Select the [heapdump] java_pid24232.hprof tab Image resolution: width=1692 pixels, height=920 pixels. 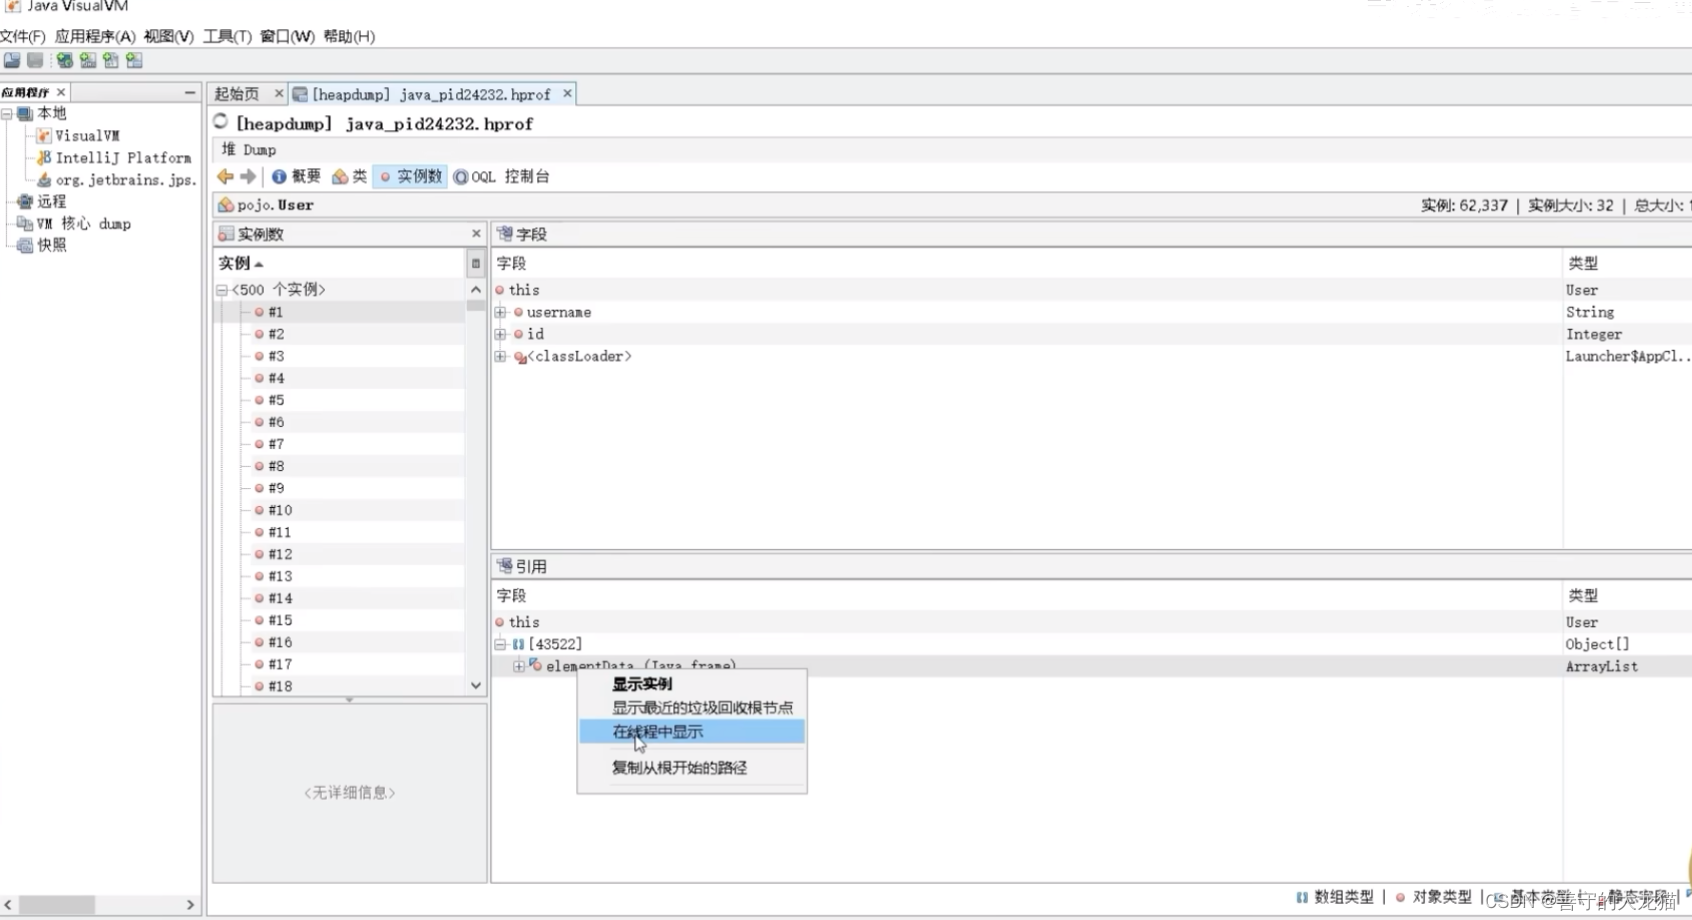(431, 94)
